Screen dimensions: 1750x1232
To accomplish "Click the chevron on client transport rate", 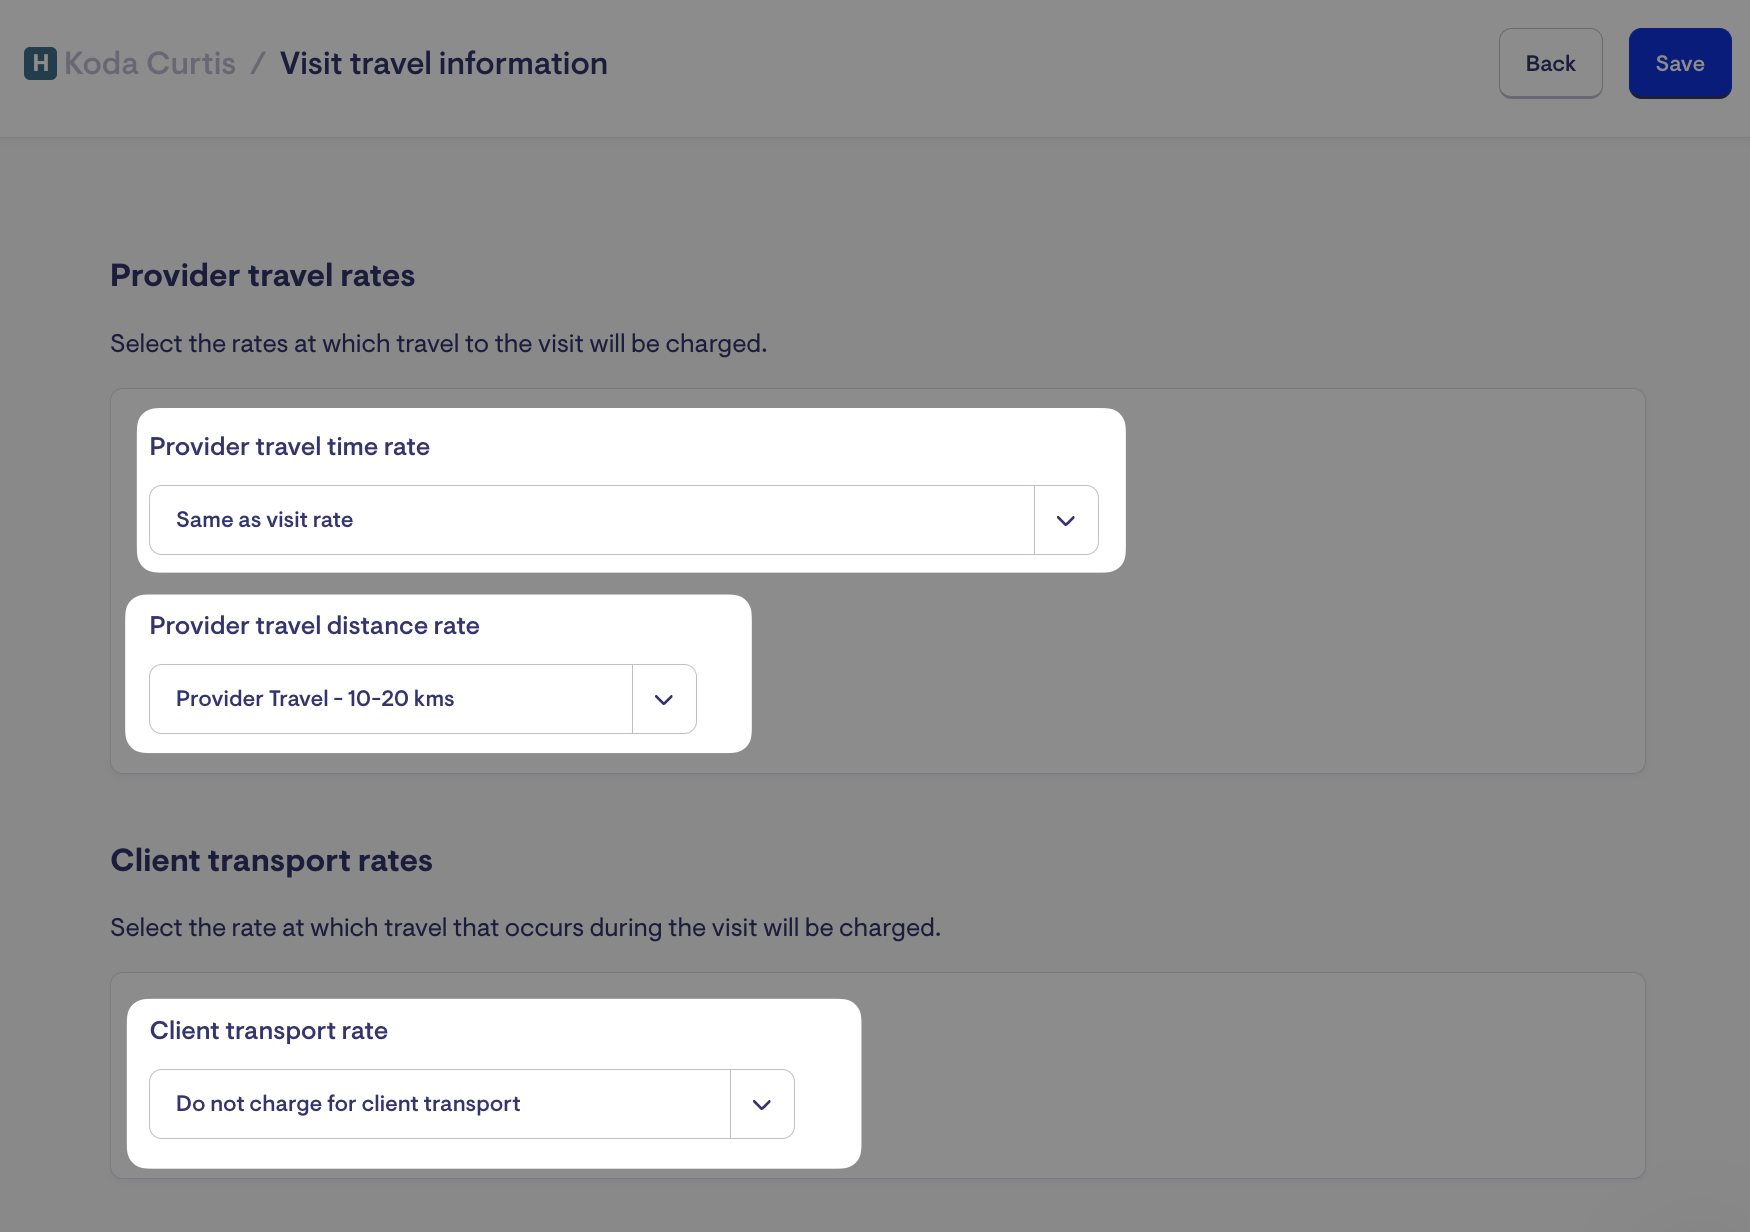I will [x=762, y=1104].
